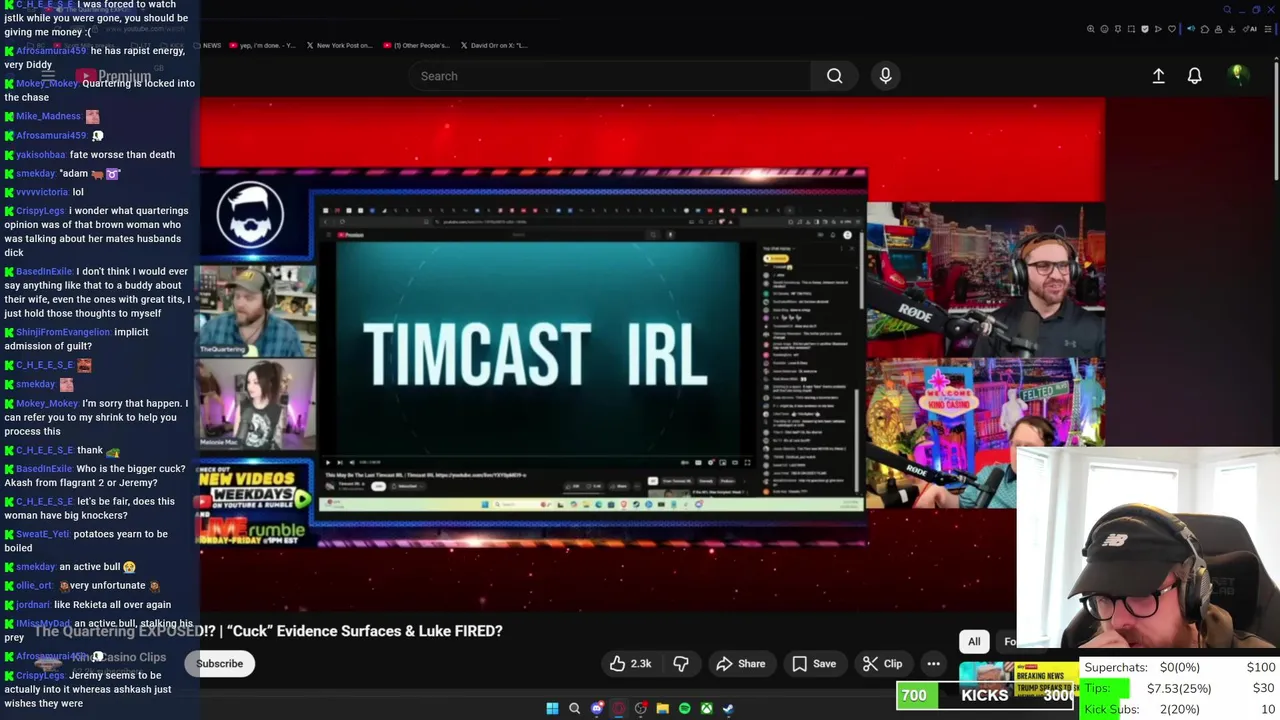The height and width of the screenshot is (720, 1280).
Task: Open the YouTube account avatar menu
Action: point(1237,75)
